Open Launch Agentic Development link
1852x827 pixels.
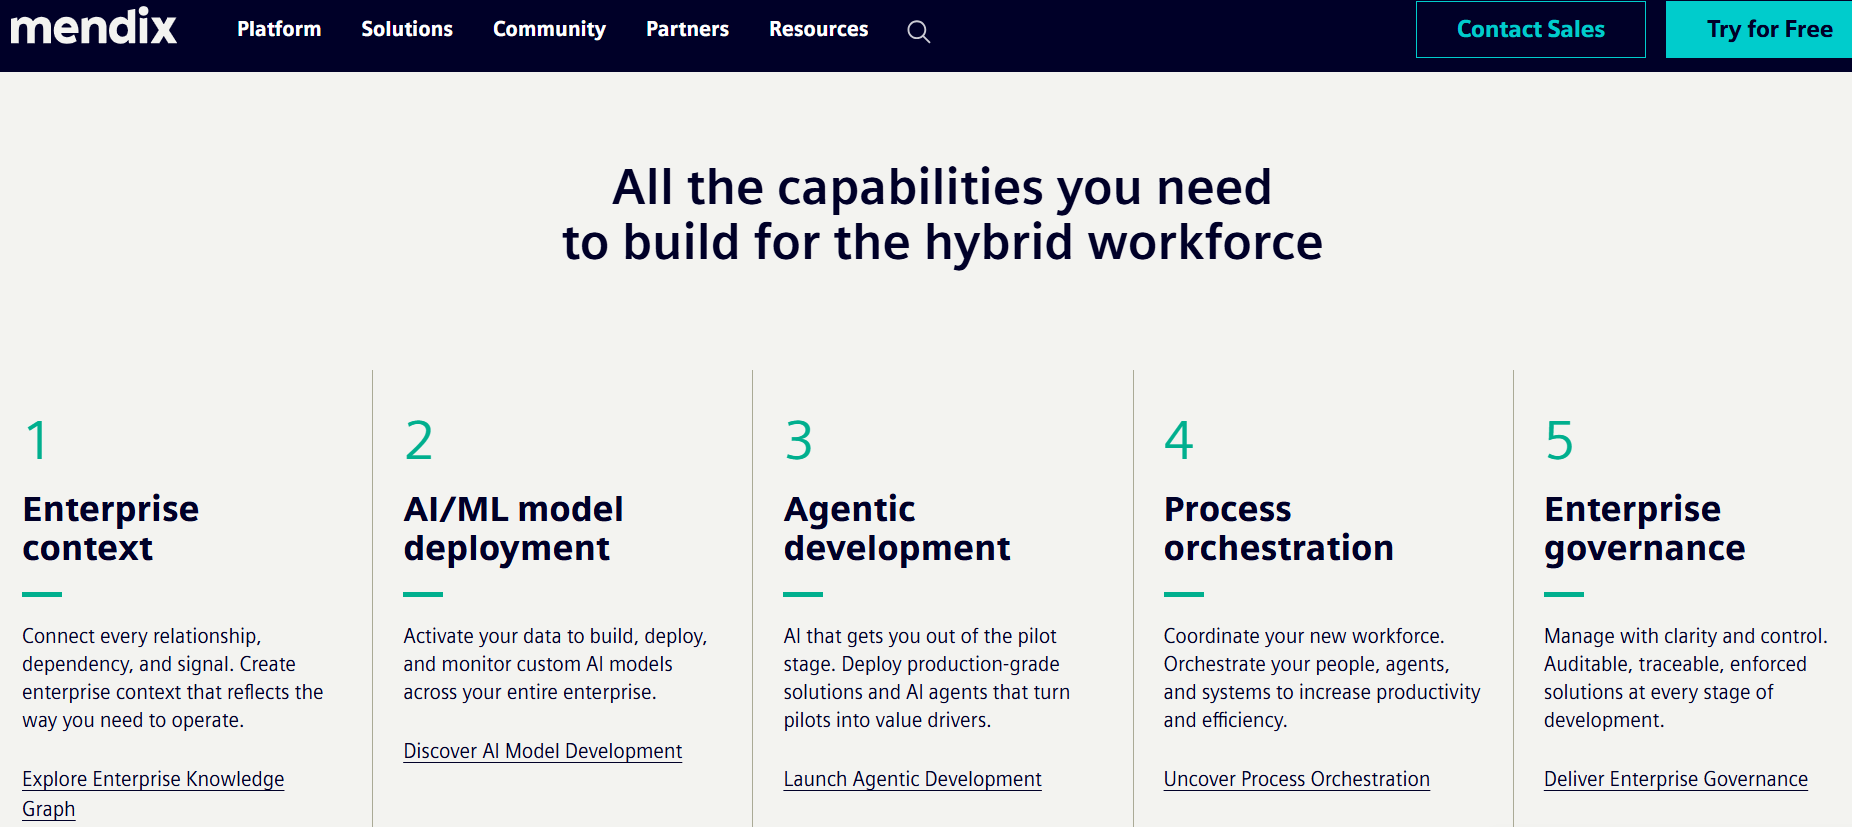[912, 779]
